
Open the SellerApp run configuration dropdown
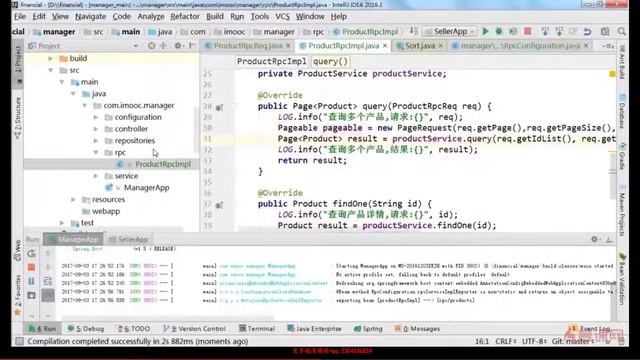(x=451, y=31)
